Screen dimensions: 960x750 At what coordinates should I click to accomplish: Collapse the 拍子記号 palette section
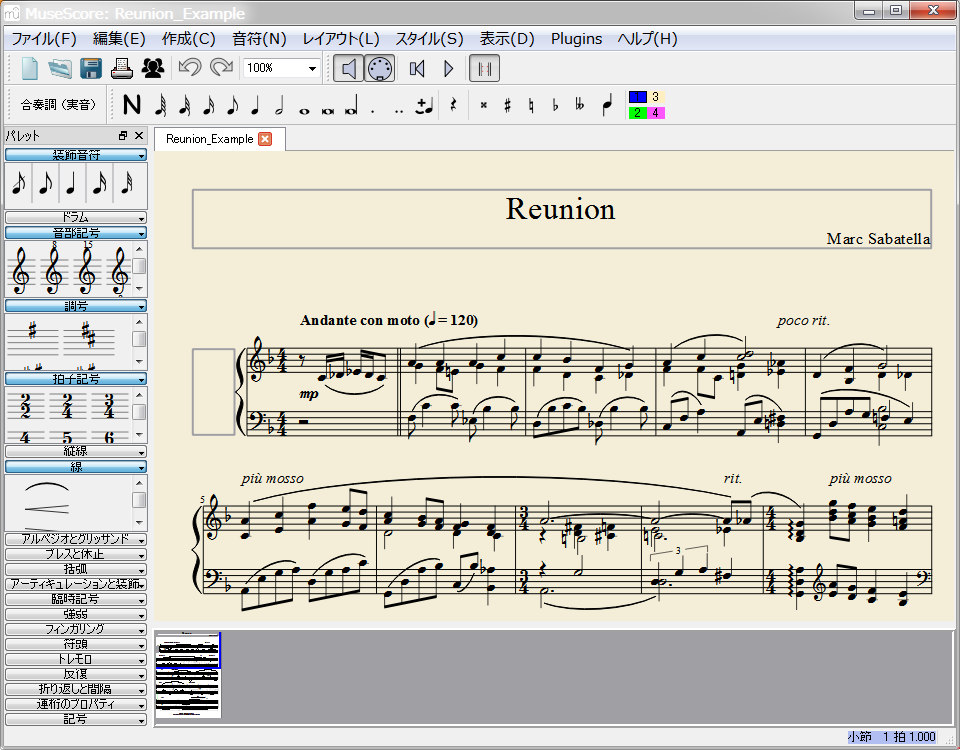click(x=76, y=379)
